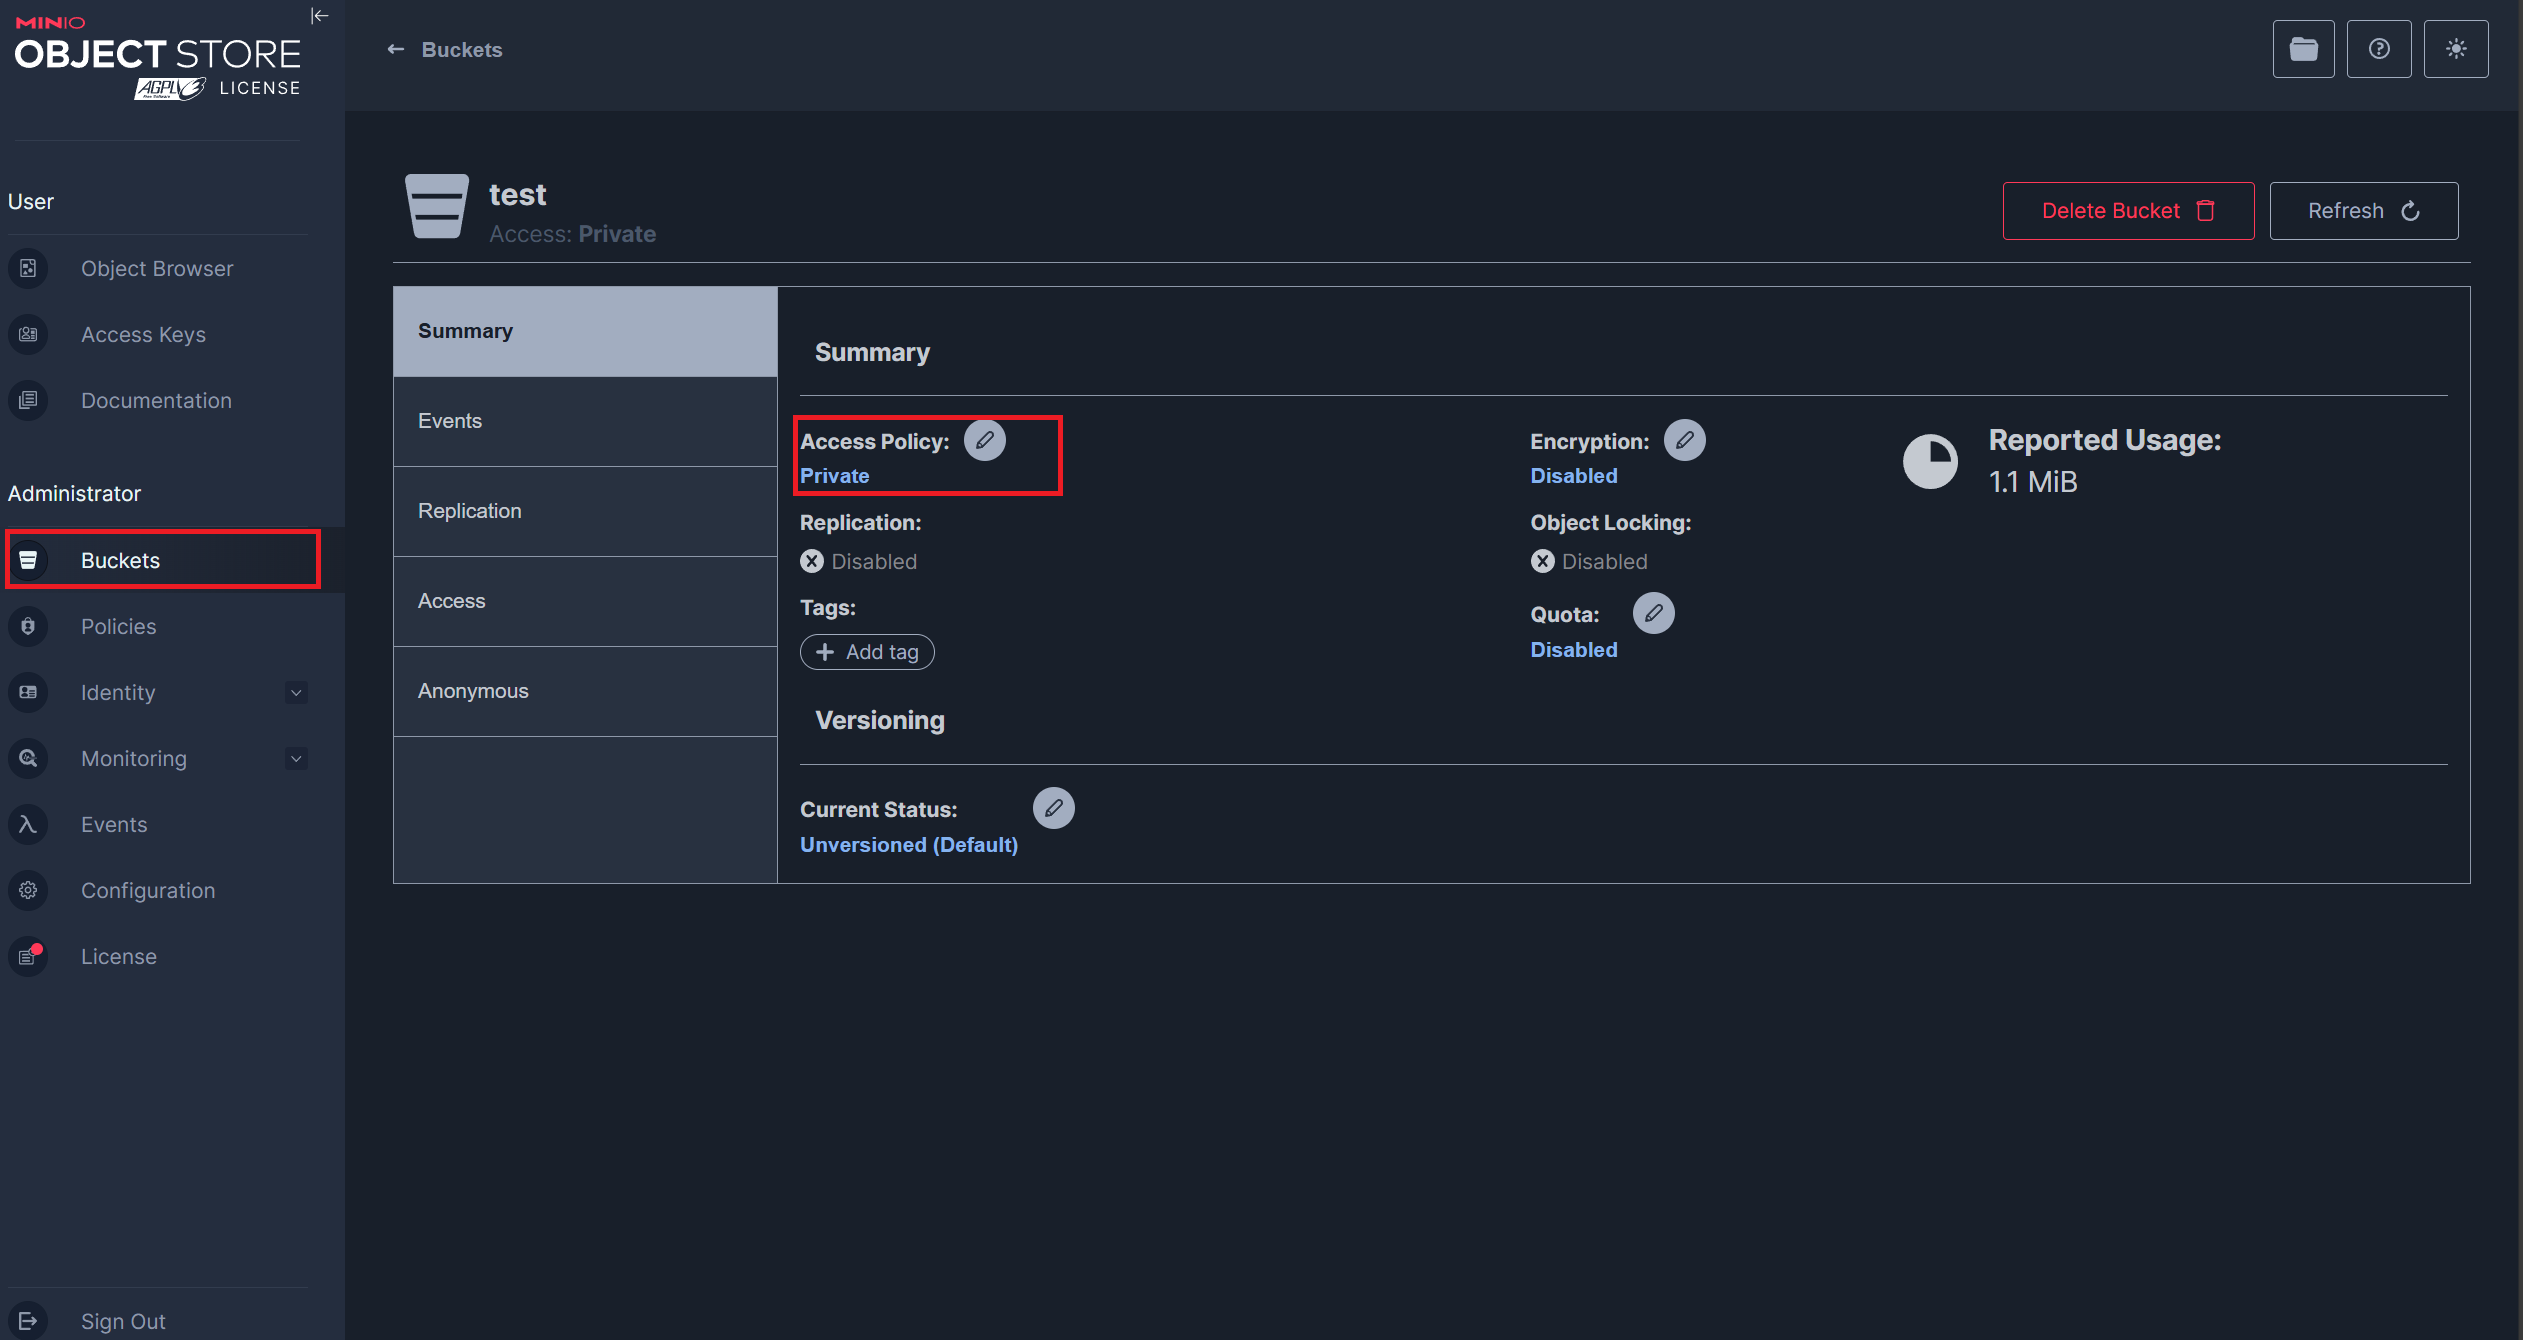2523x1340 pixels.
Task: Collapse the sidebar menu arrow icon
Action: tap(320, 15)
